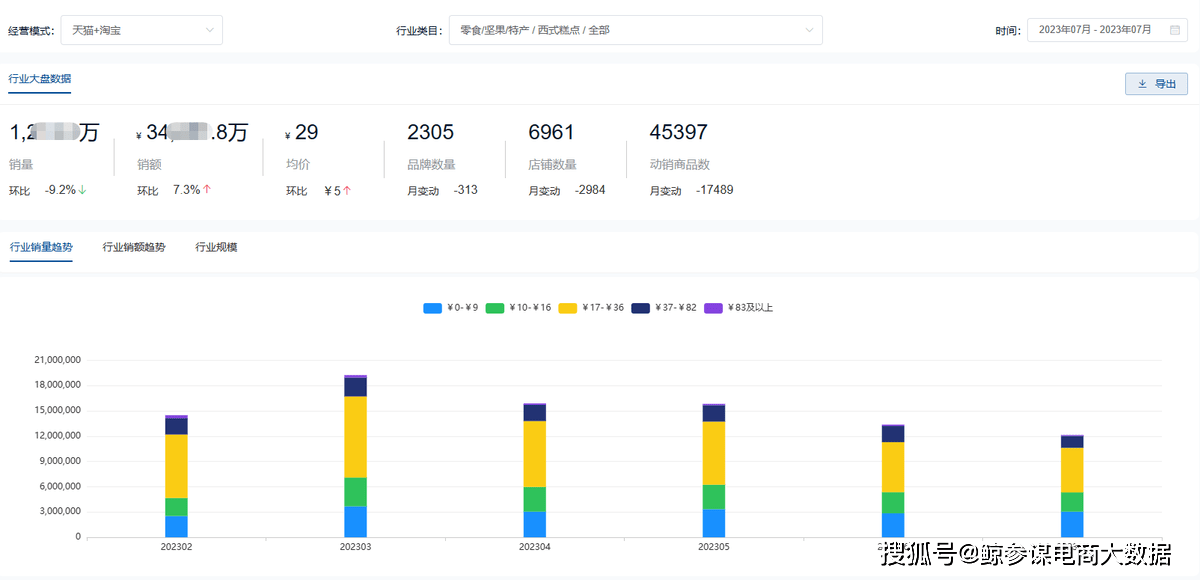
Task: Click the red up arrow beside 7.3%
Action: [207, 189]
